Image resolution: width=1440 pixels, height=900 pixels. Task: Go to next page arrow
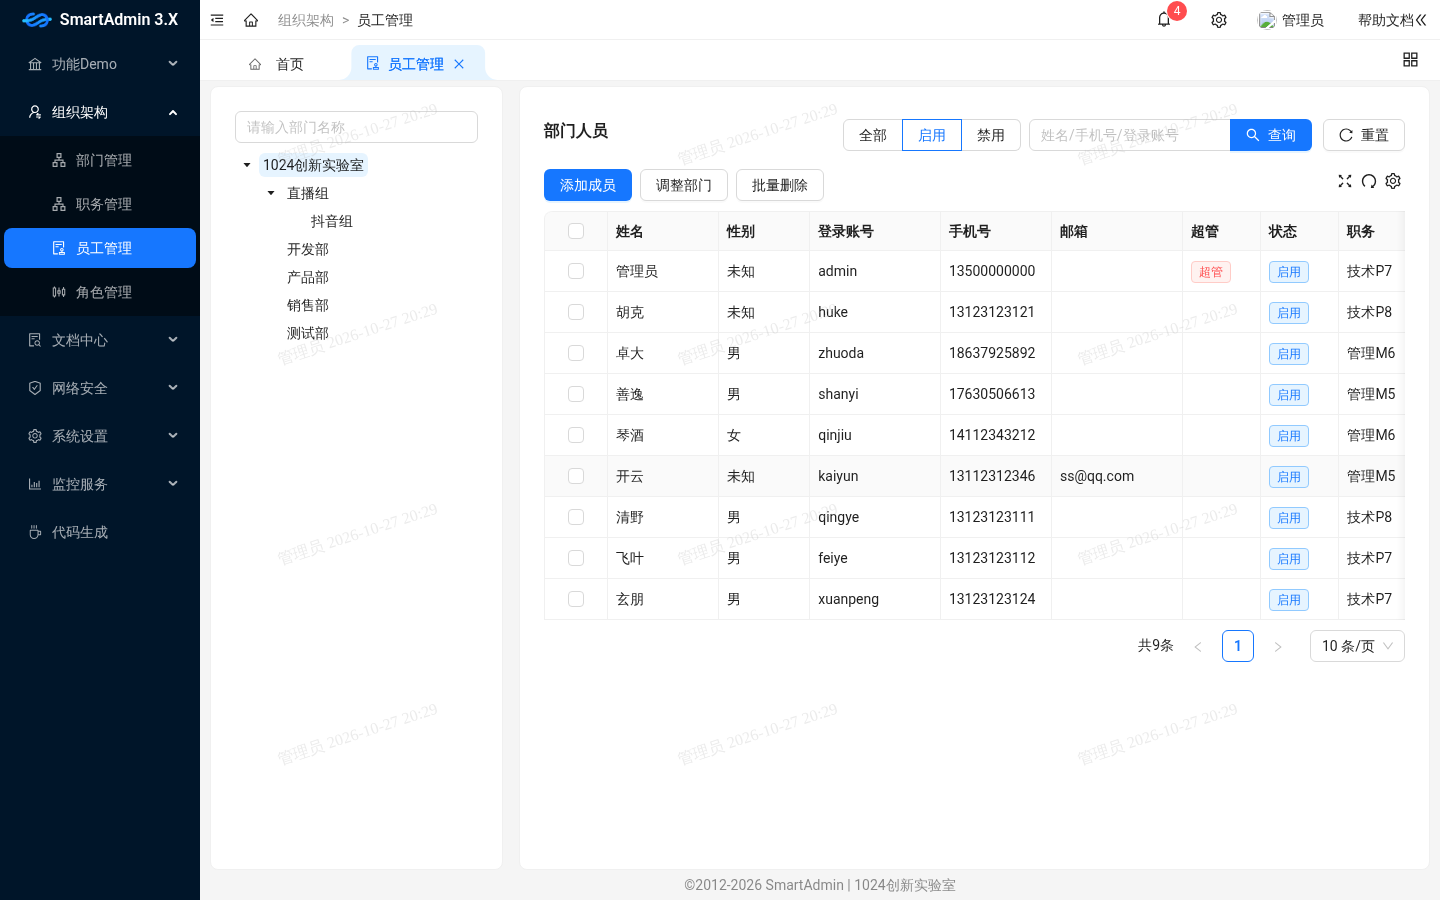pyautogui.click(x=1278, y=646)
